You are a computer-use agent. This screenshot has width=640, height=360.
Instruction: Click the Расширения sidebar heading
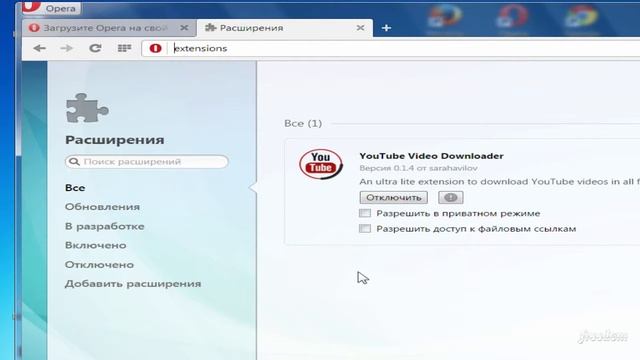tap(115, 140)
